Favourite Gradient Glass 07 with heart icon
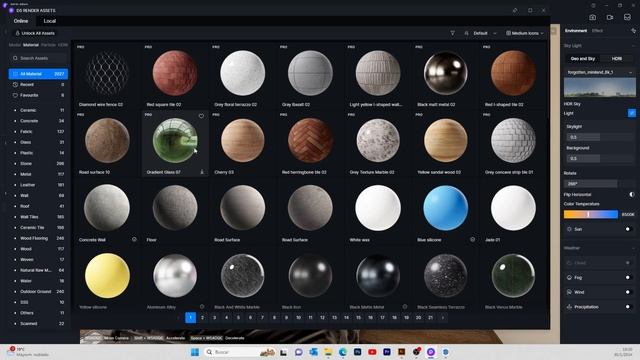Image resolution: width=640 pixels, height=360 pixels. point(201,116)
